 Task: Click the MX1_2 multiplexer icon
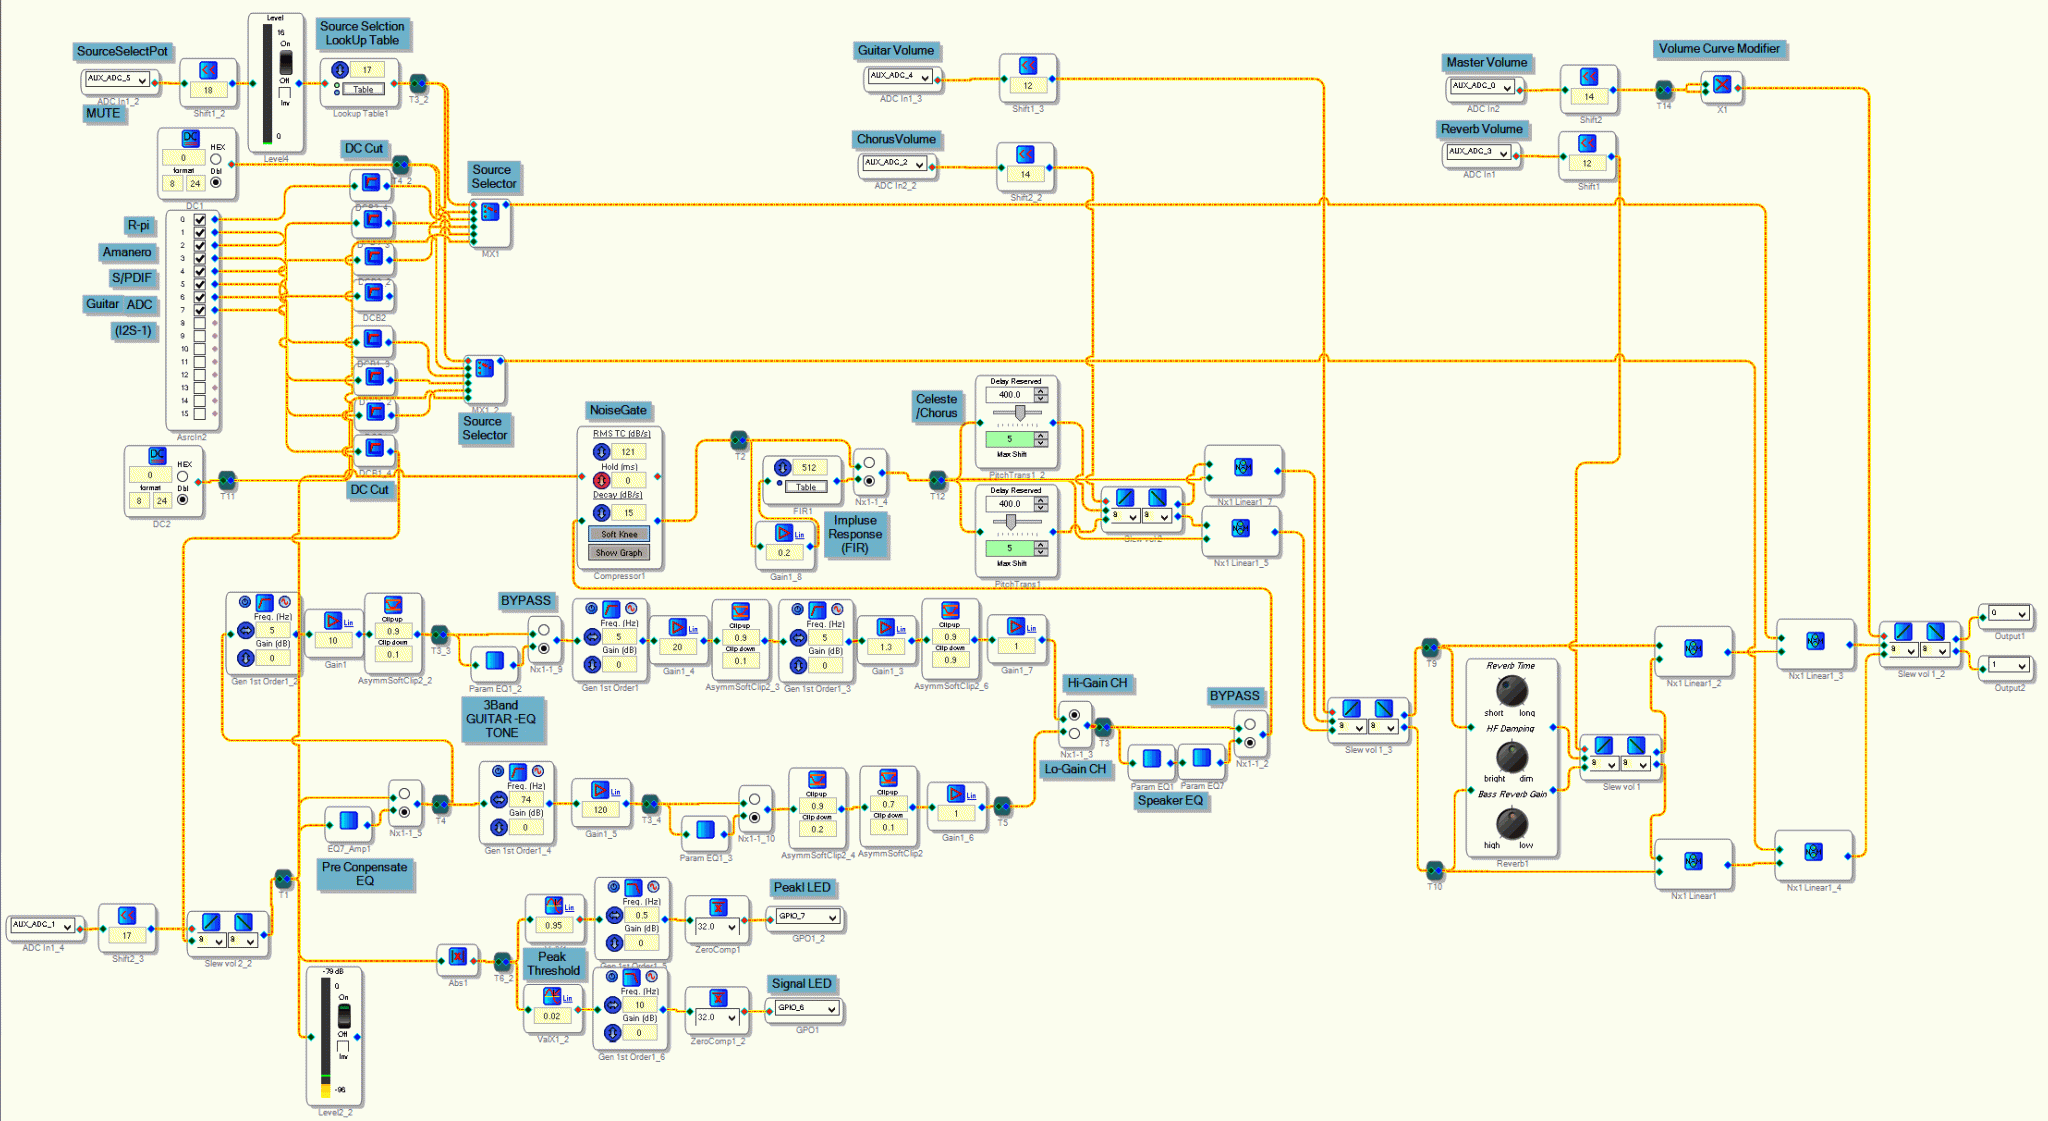[x=484, y=368]
